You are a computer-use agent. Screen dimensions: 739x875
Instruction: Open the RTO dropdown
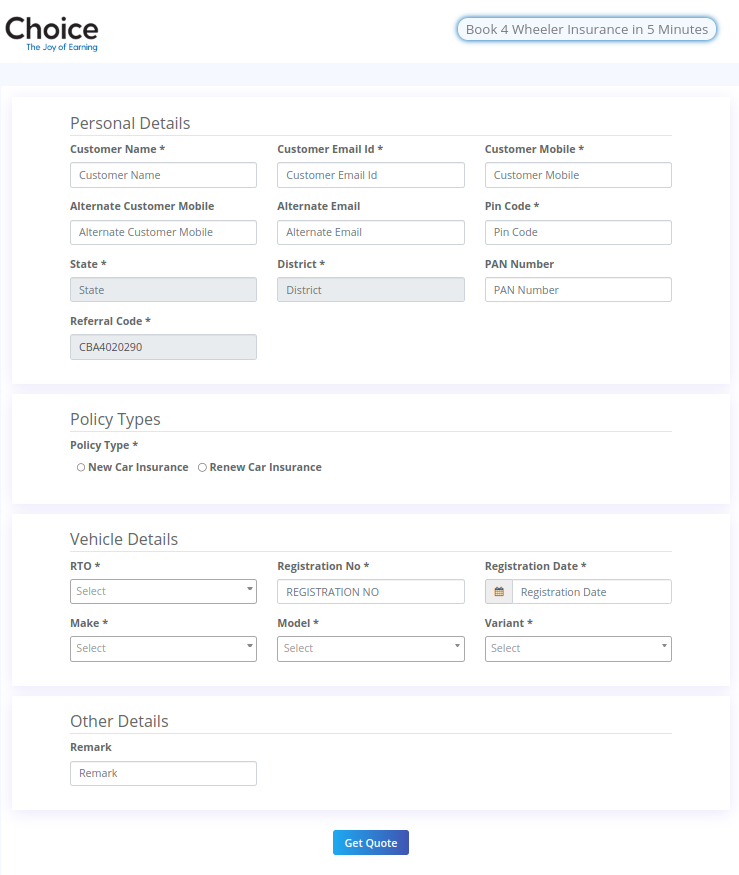tap(163, 592)
